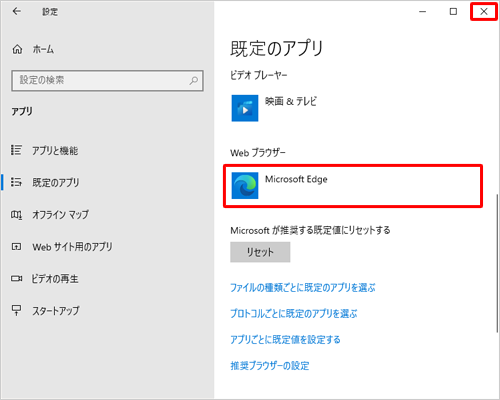This screenshot has width=500, height=400.
Task: Open プロトコルごとに既定のアプリを選ぶ link
Action: pos(294,313)
